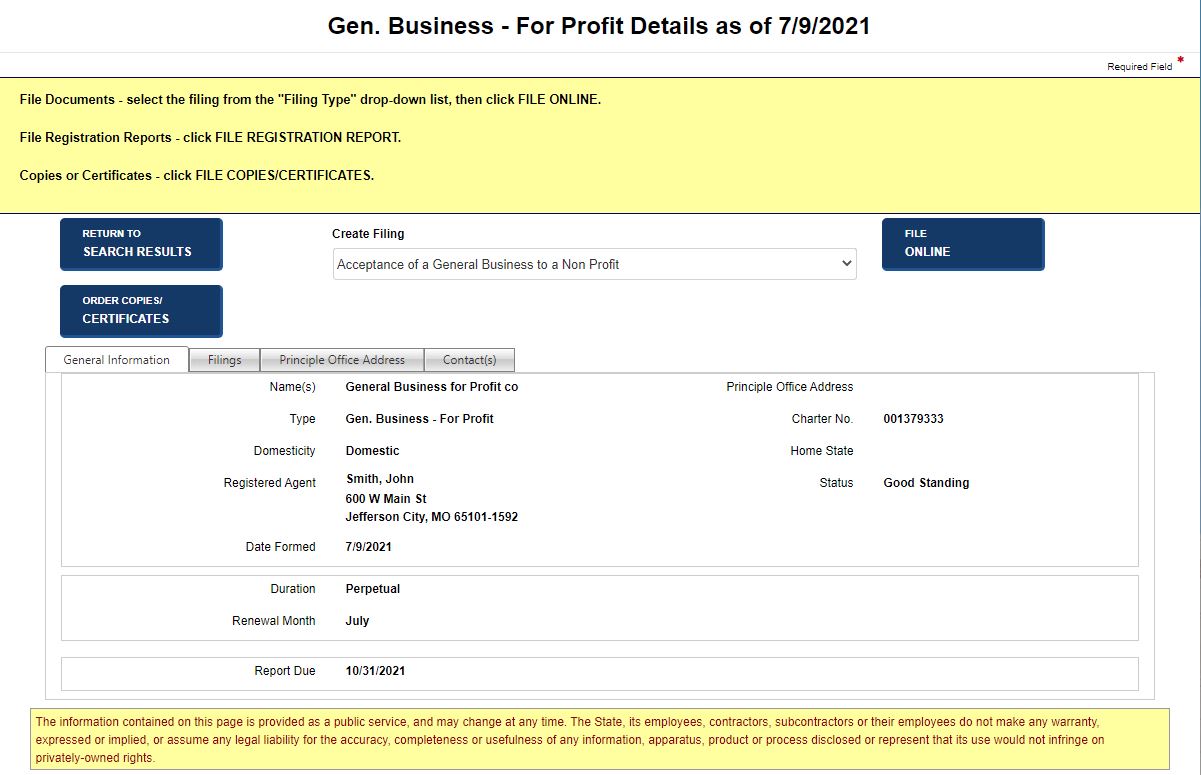Open the Principle Office Address tab
Viewport: 1201px width, 775px height.
pyautogui.click(x=341, y=359)
